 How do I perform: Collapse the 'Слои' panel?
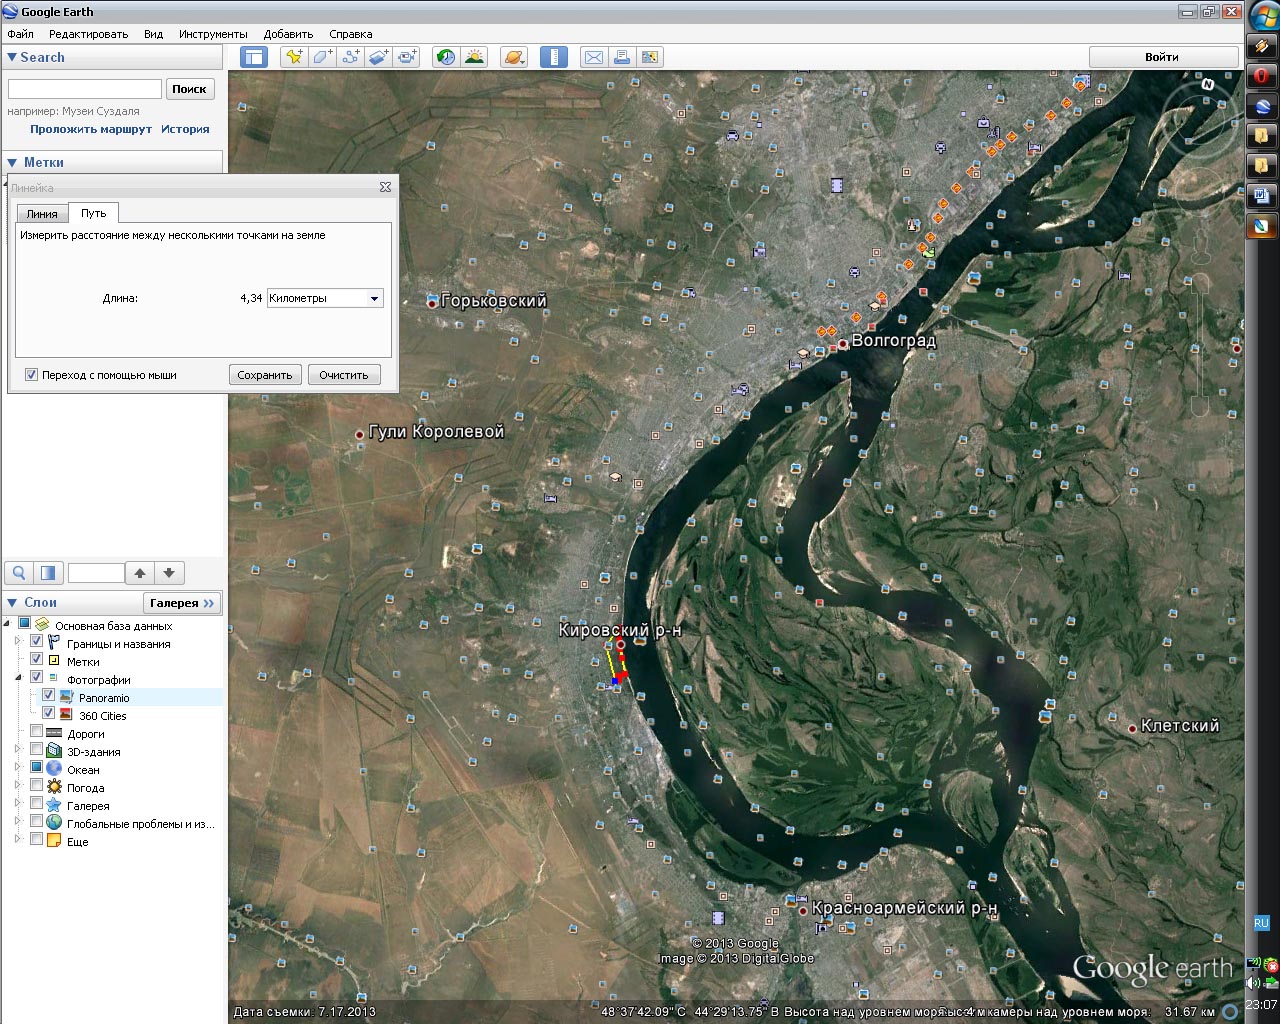13,602
